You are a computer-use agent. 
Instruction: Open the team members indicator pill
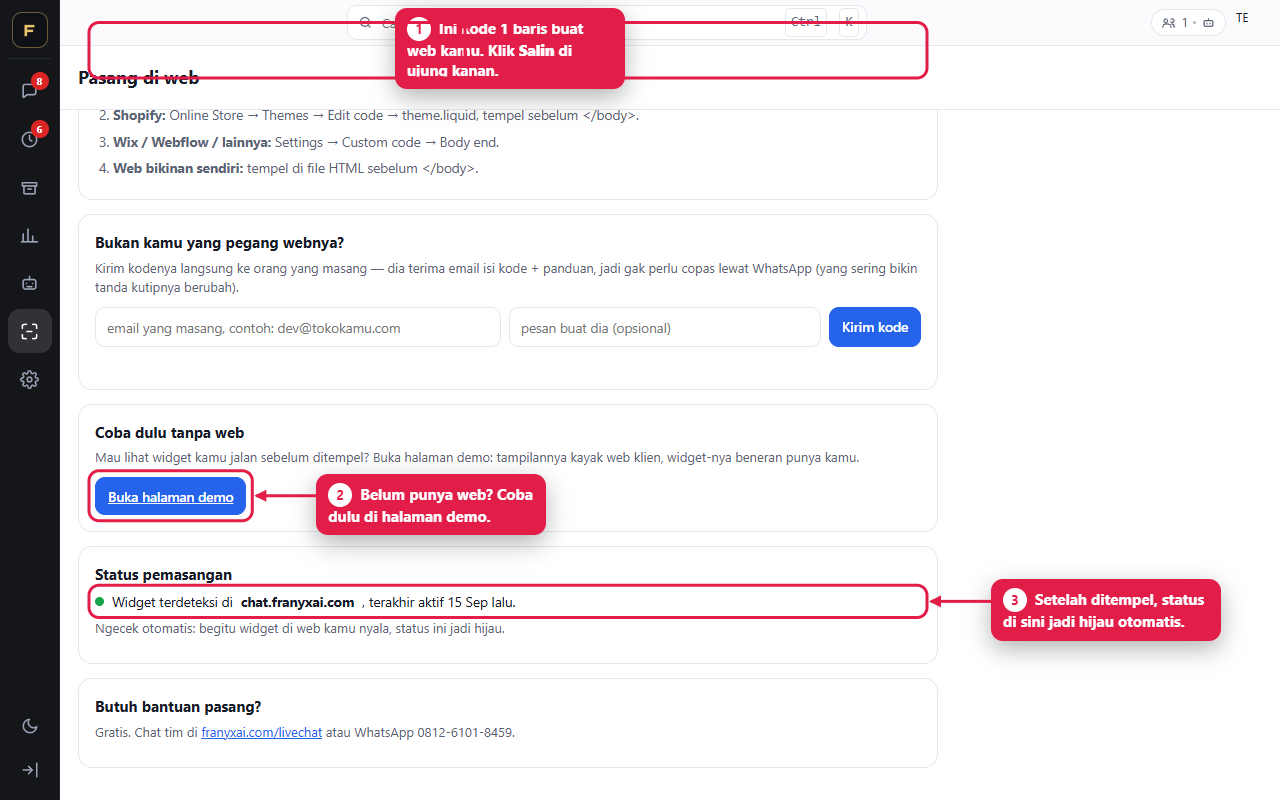click(x=1188, y=22)
